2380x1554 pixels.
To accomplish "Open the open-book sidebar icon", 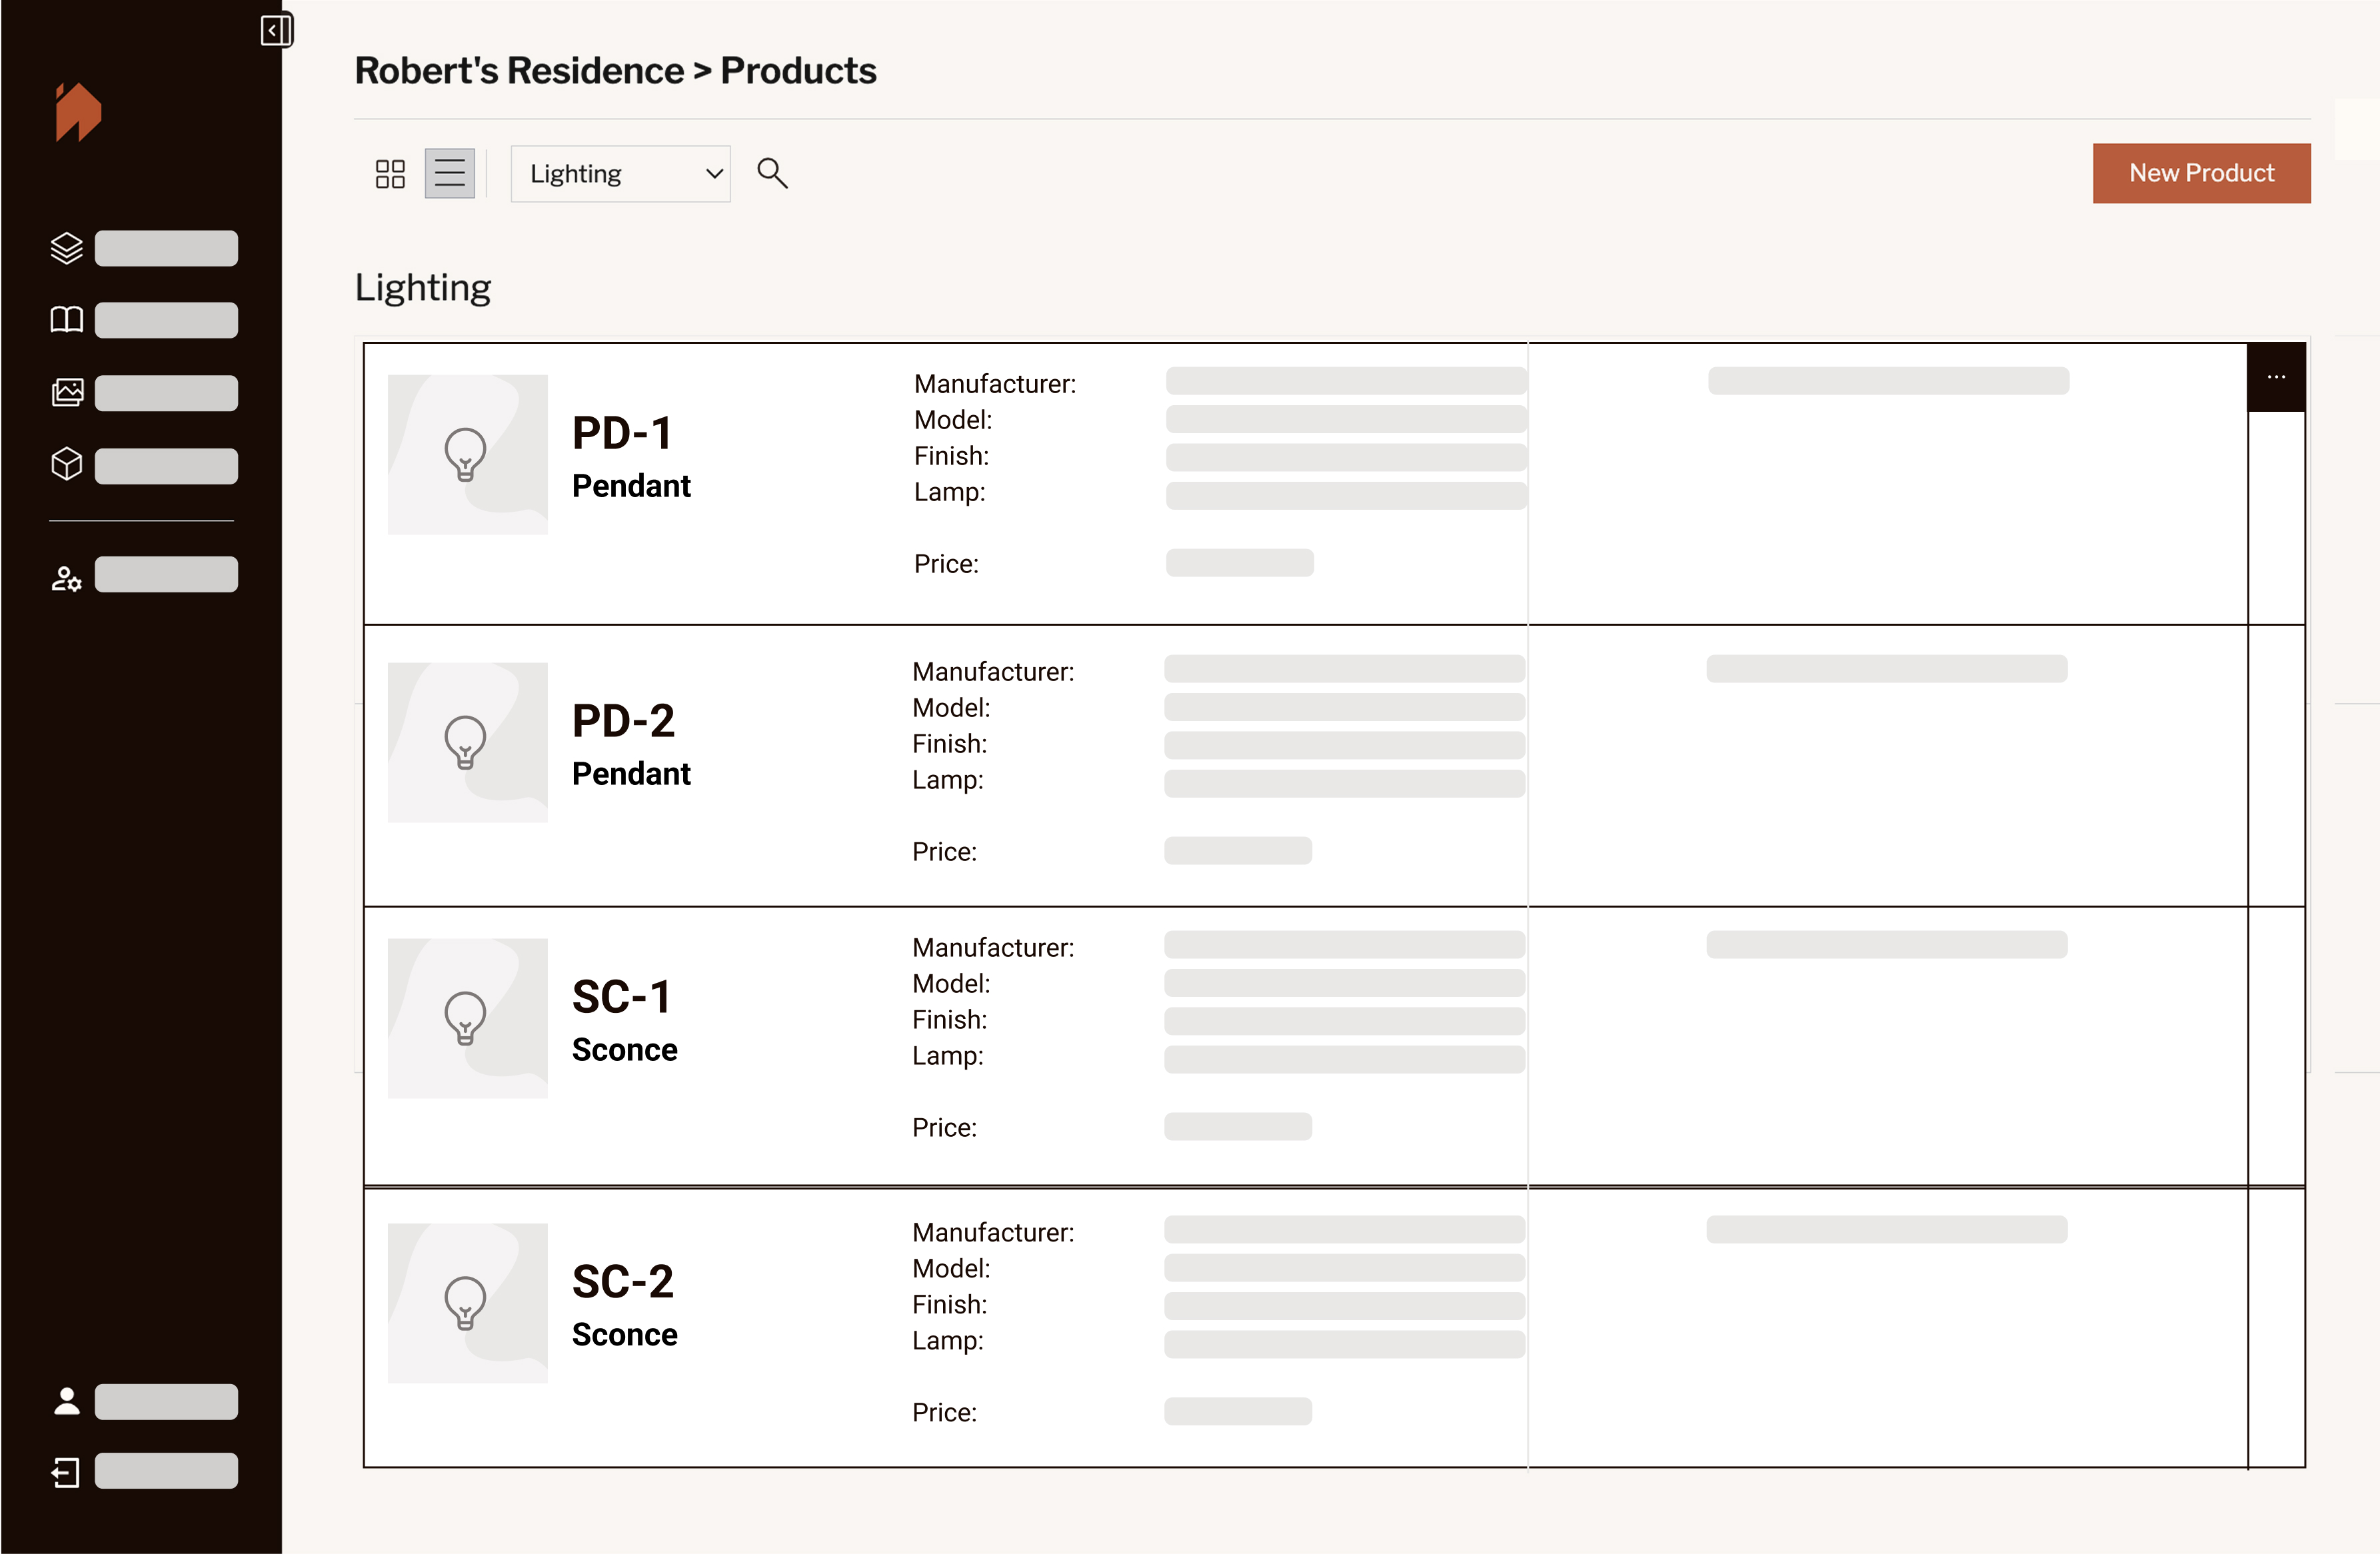I will (66, 320).
